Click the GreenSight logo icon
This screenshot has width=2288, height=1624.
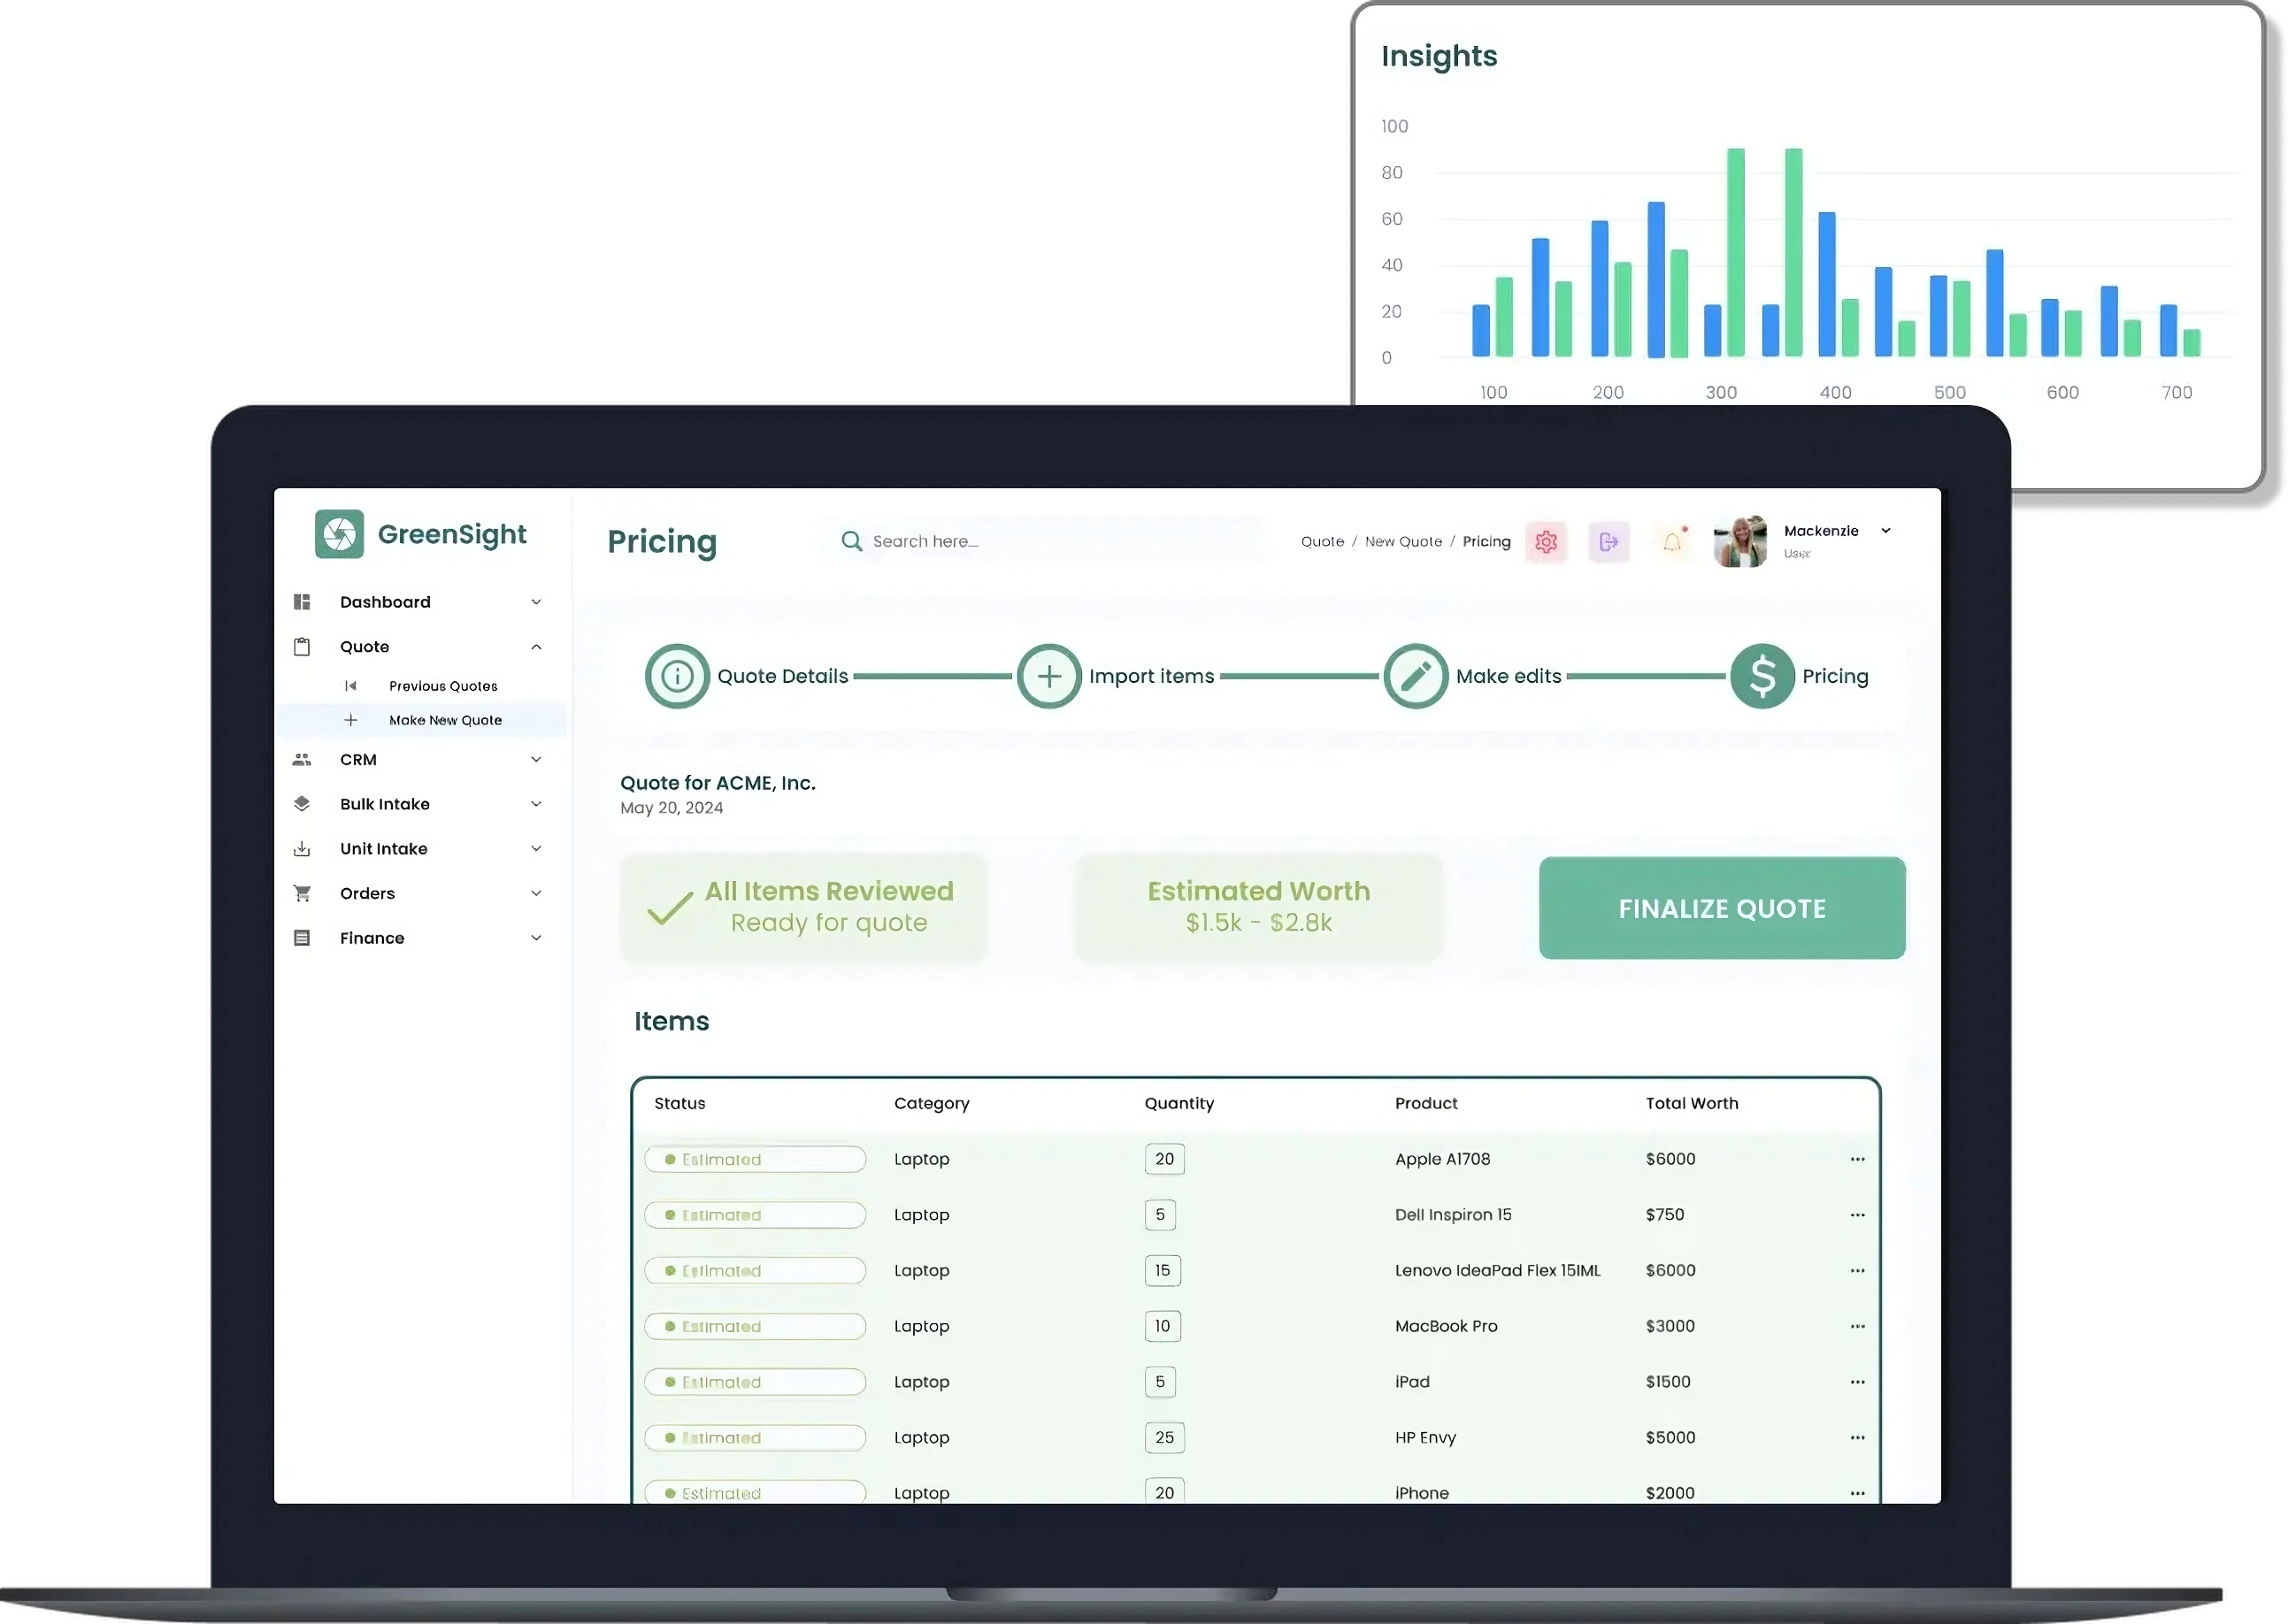coord(335,534)
